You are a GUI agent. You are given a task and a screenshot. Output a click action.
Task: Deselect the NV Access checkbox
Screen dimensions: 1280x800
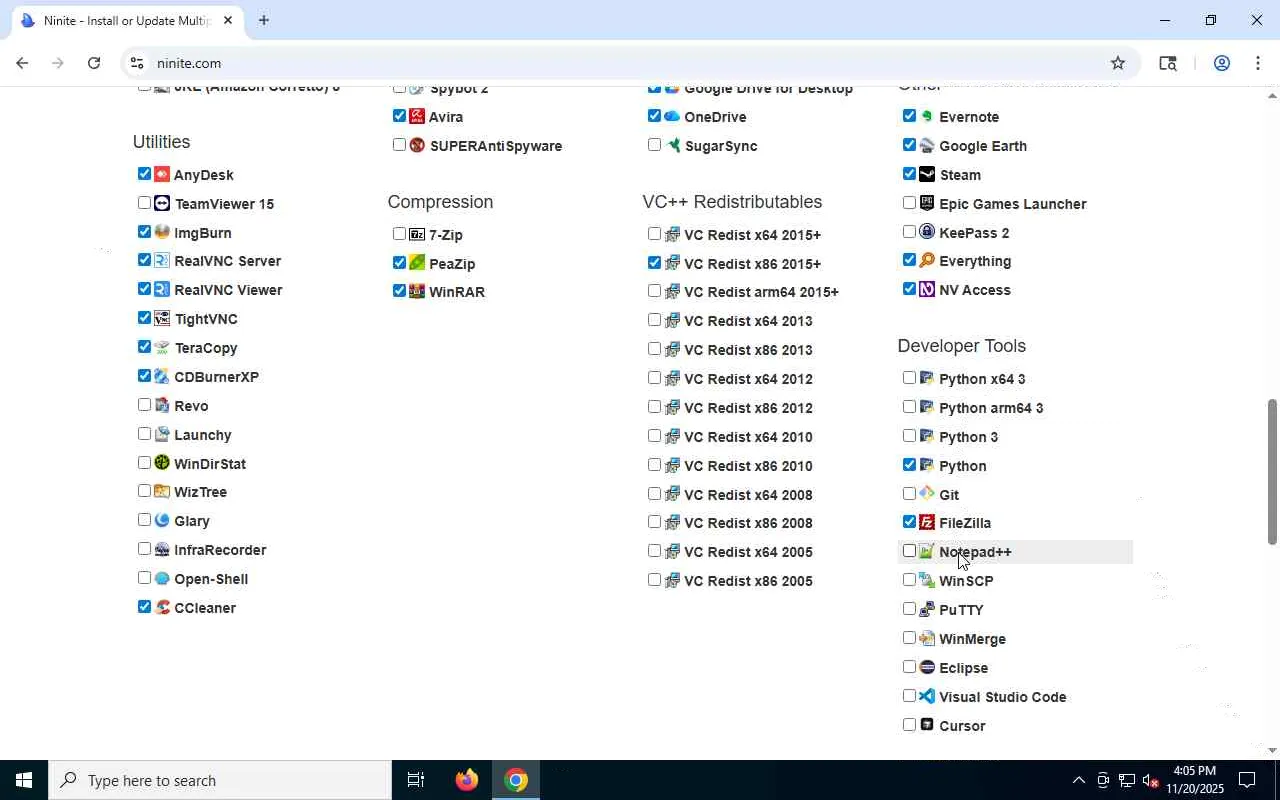tap(909, 289)
